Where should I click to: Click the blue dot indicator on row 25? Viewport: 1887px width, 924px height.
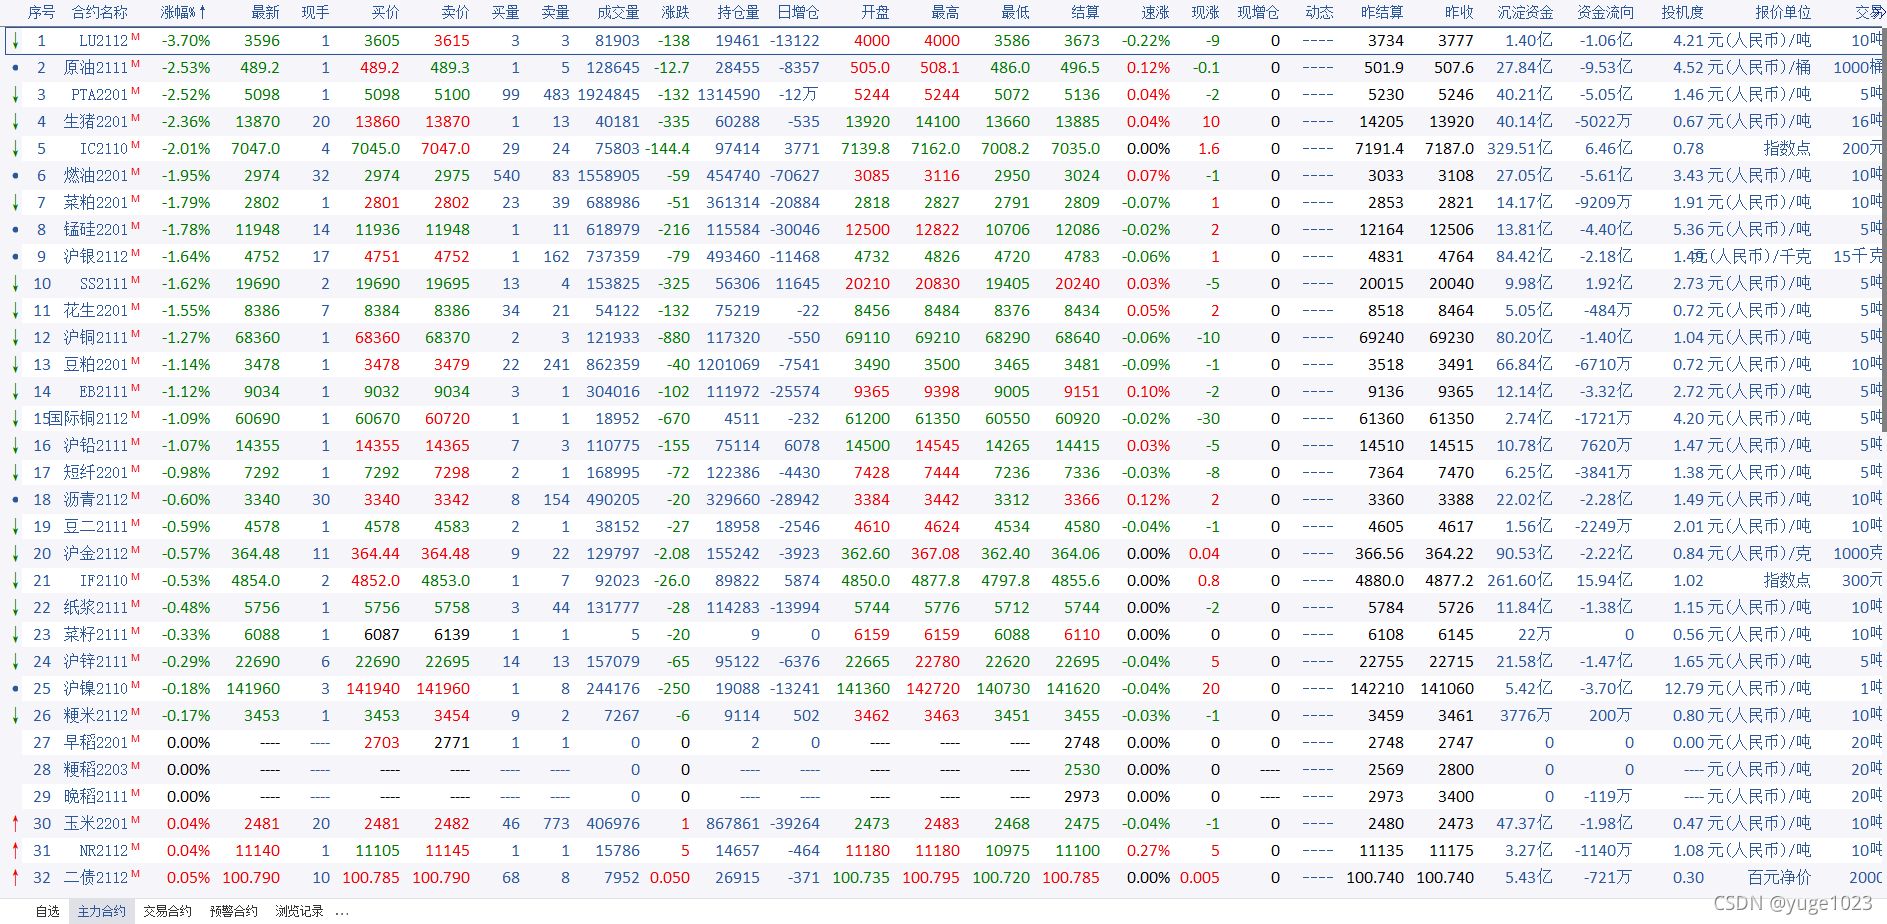point(15,689)
